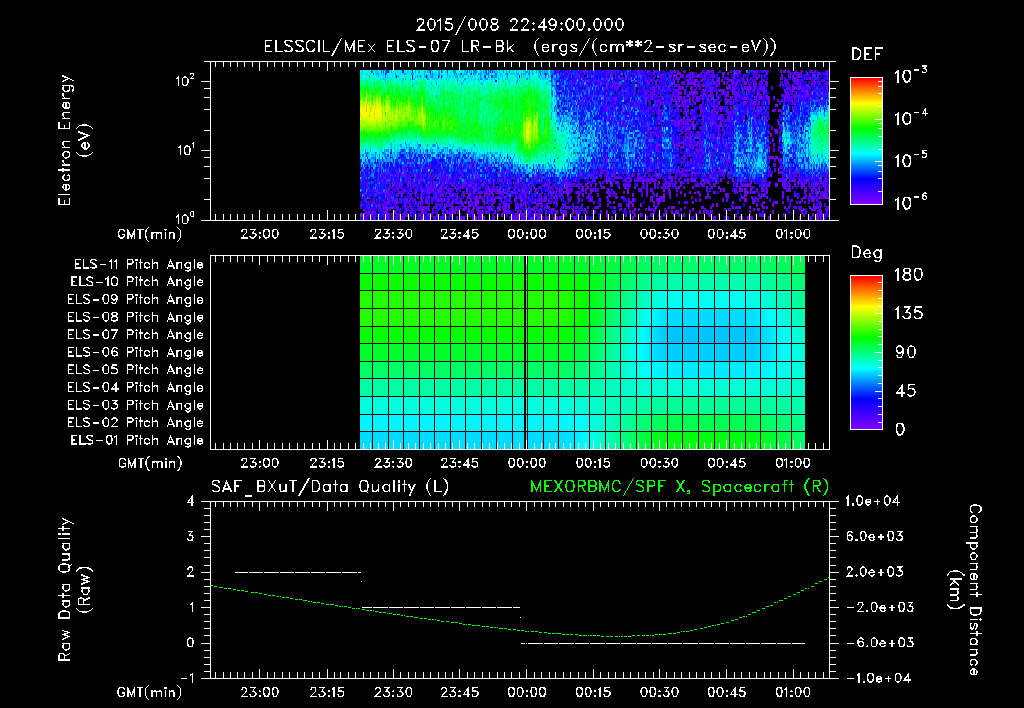1024x708 pixels.
Task: Click the 135 value on Deg scale
Action: [x=908, y=314]
